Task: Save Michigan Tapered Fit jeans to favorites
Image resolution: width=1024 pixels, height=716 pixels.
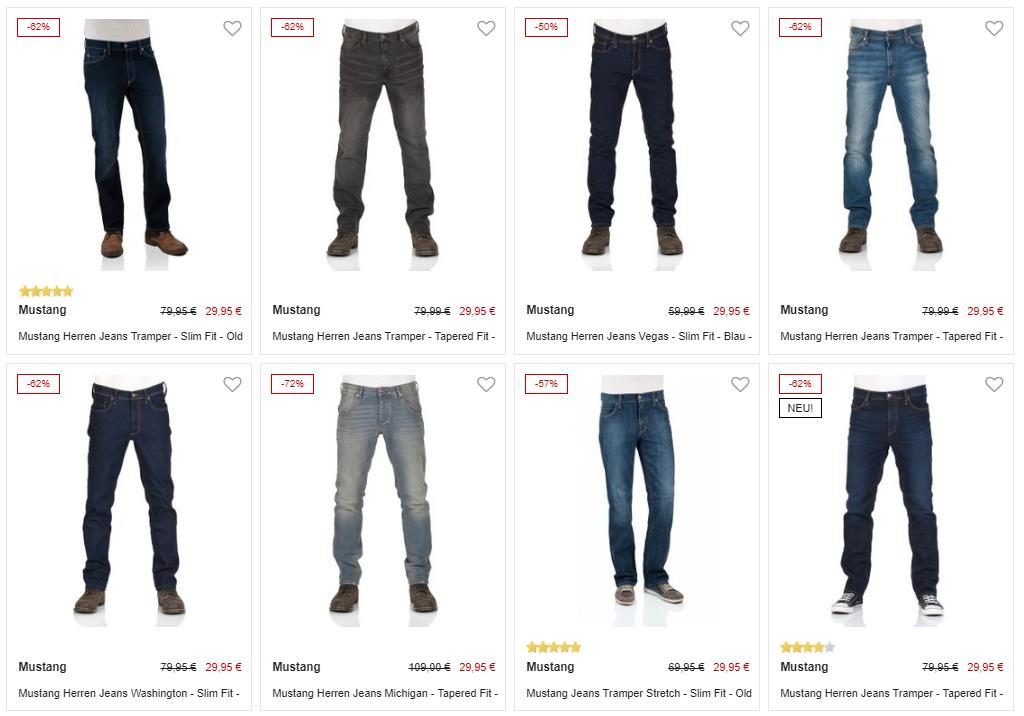Action: (x=486, y=384)
